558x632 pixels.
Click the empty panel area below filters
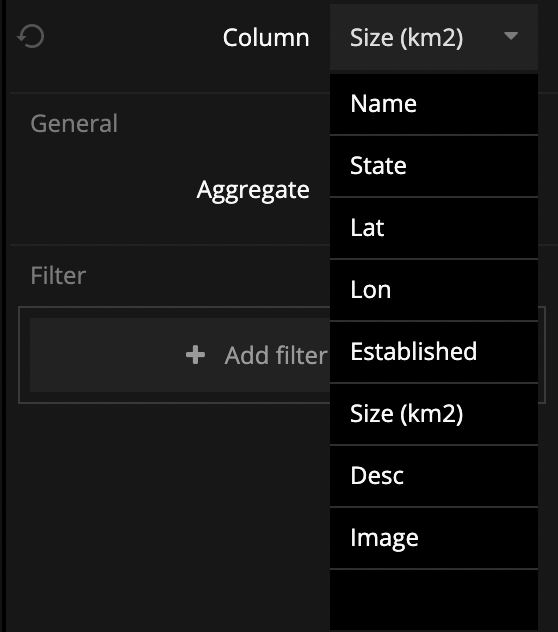(169, 516)
